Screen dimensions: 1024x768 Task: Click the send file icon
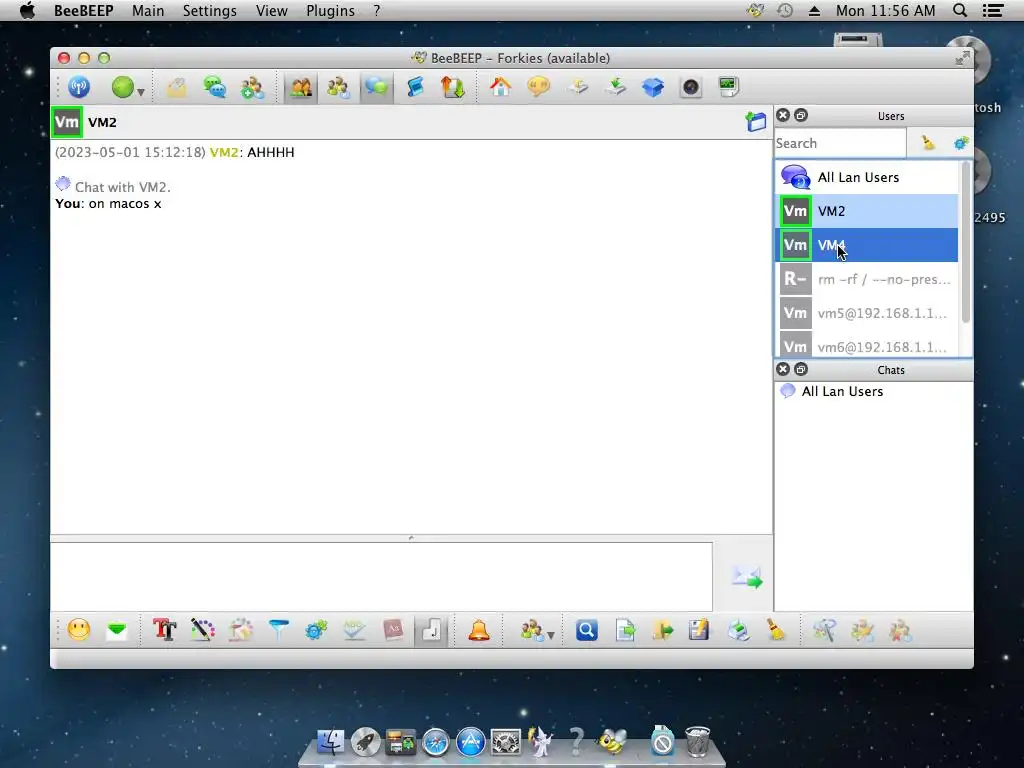(x=625, y=630)
